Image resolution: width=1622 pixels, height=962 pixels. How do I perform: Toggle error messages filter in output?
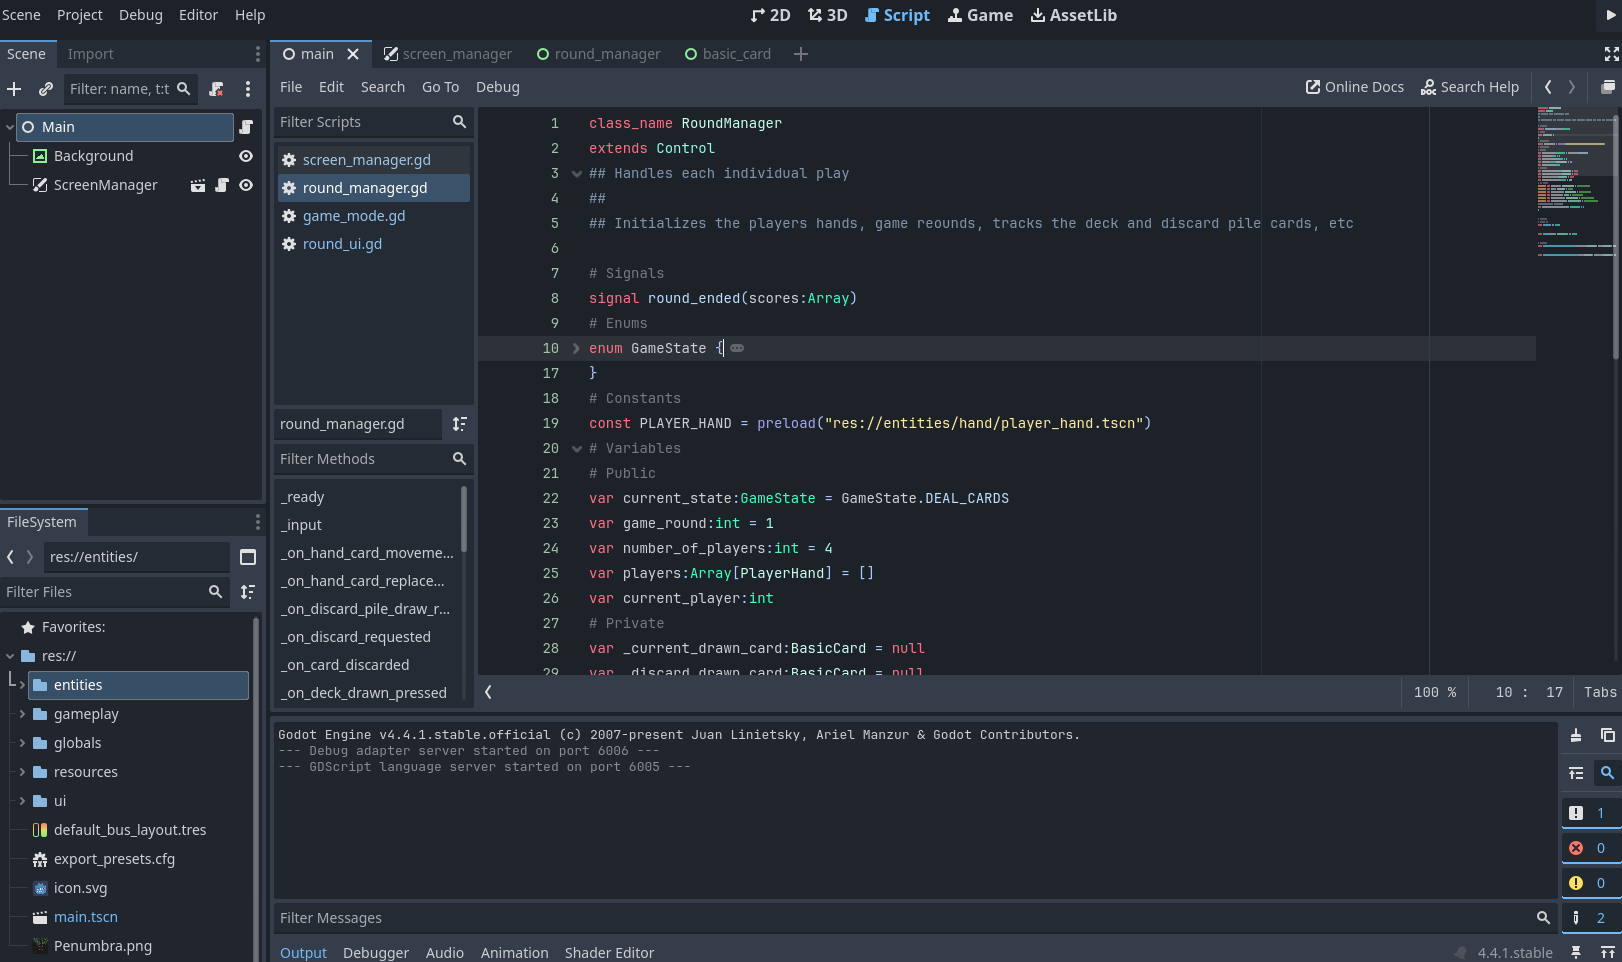tap(1588, 848)
